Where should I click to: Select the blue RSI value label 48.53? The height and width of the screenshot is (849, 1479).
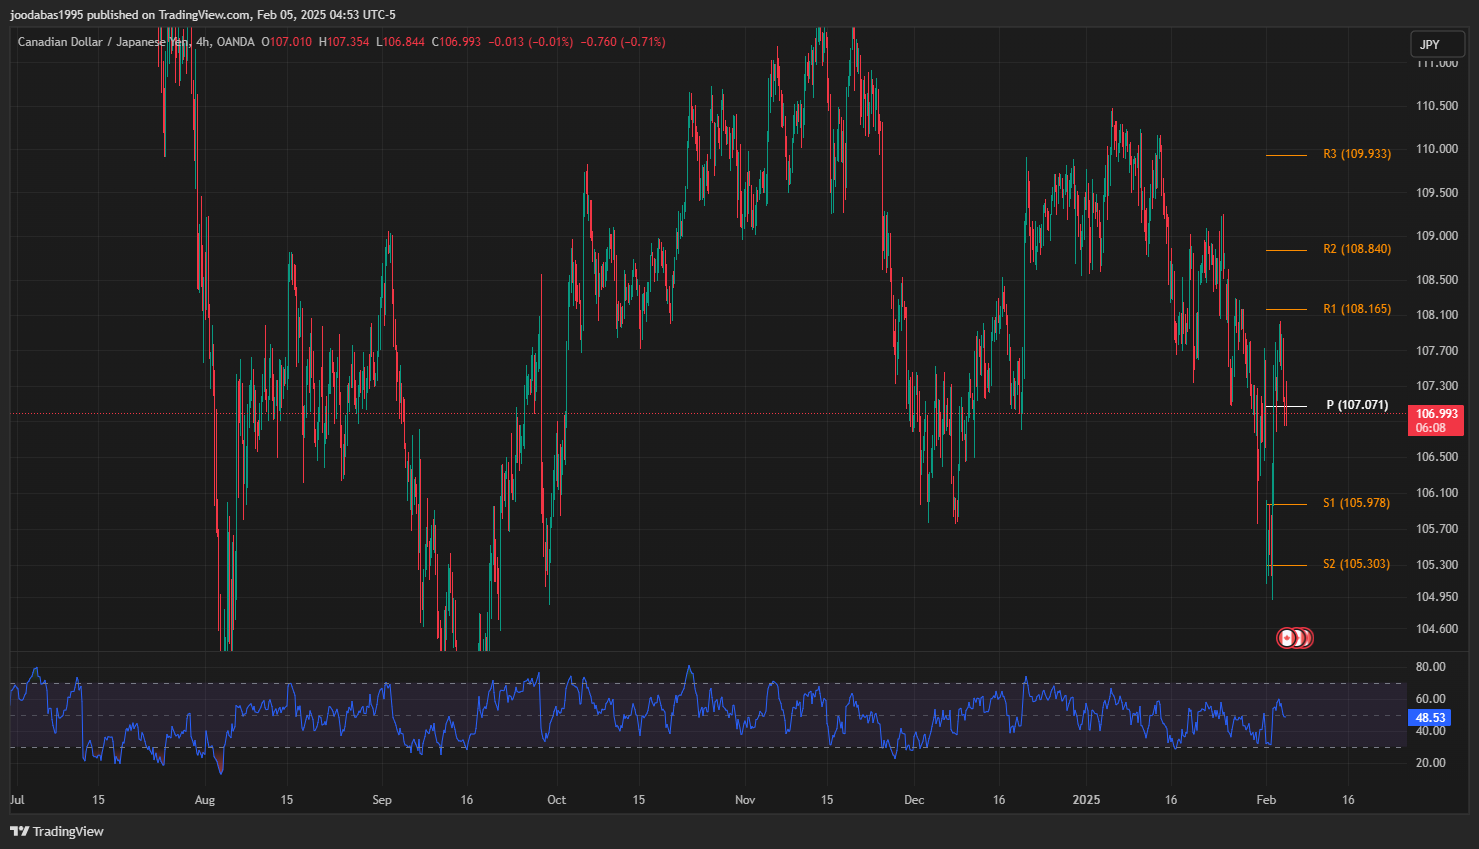pos(1430,717)
